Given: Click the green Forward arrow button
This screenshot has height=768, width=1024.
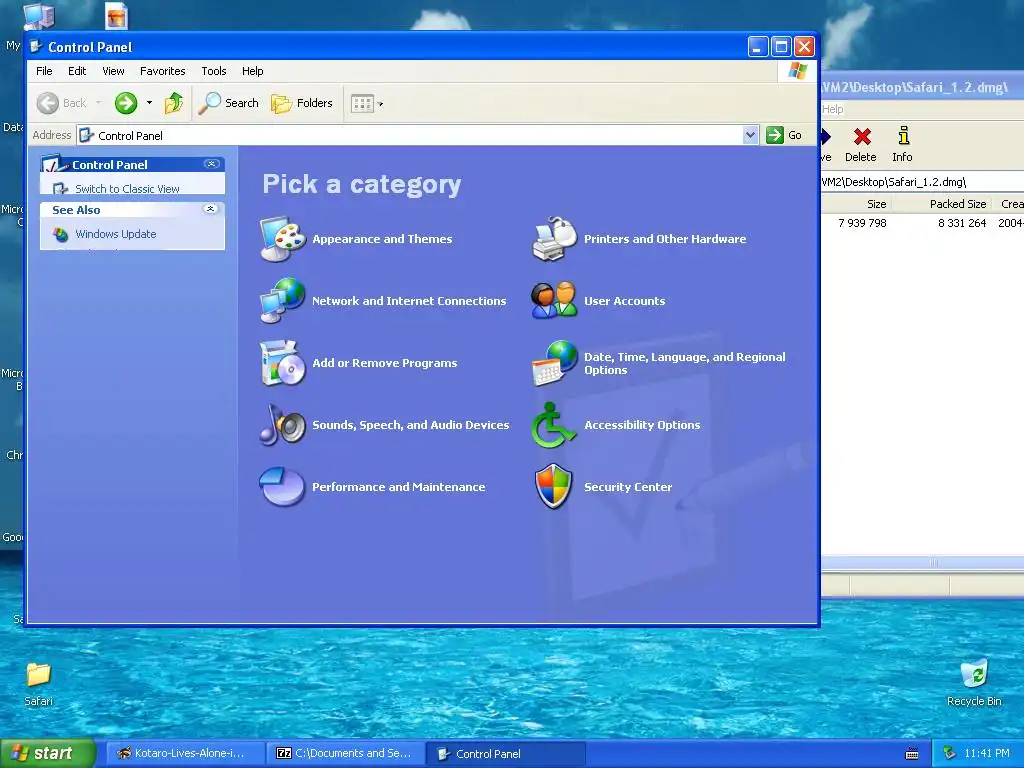Looking at the screenshot, I should 126,103.
